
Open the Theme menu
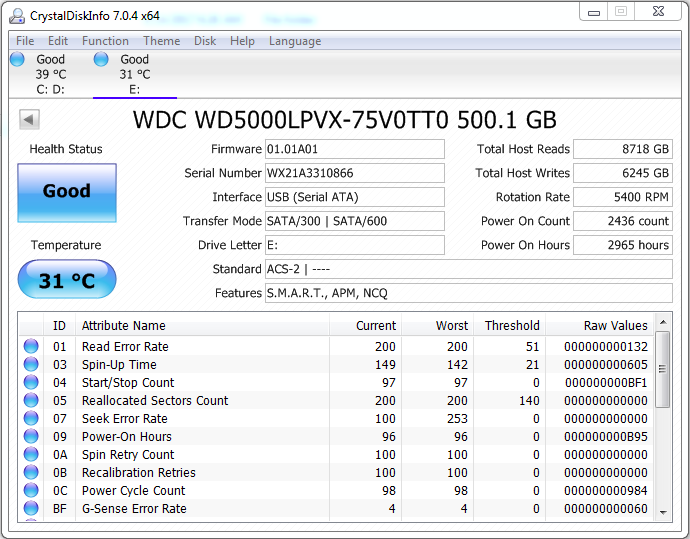tap(161, 41)
